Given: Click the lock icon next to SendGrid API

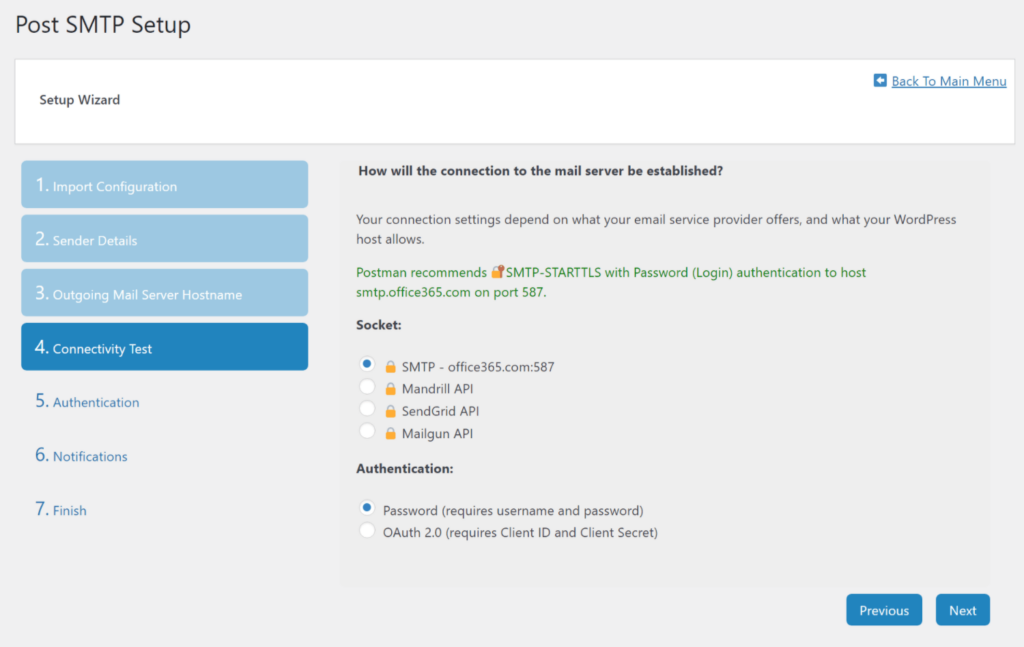Looking at the screenshot, I should click(x=389, y=411).
